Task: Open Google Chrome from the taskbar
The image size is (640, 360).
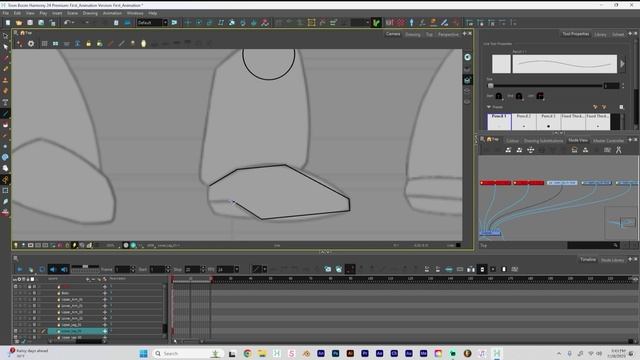Action: (x=247, y=353)
